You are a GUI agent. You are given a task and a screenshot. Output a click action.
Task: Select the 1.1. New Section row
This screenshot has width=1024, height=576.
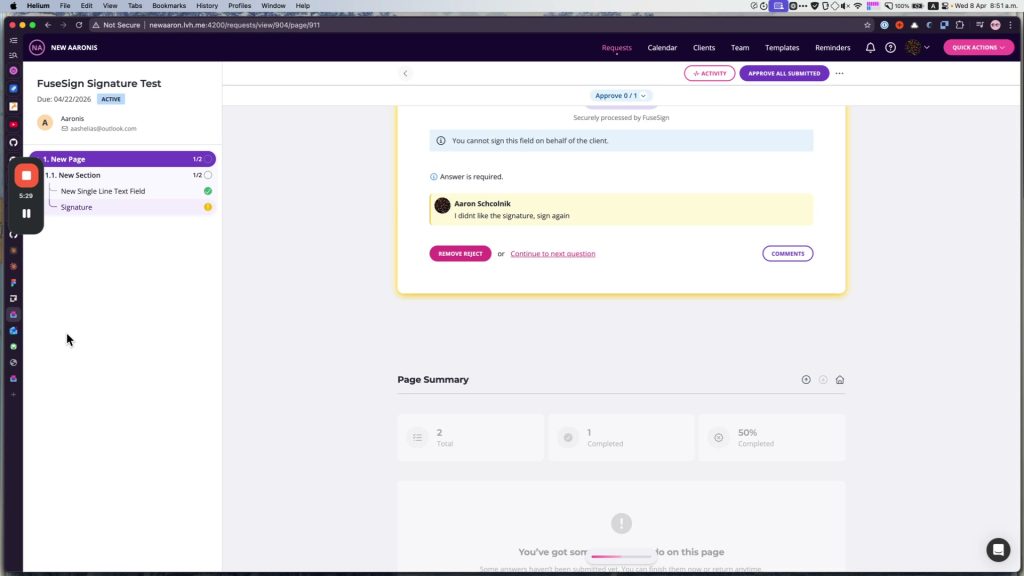(122, 175)
